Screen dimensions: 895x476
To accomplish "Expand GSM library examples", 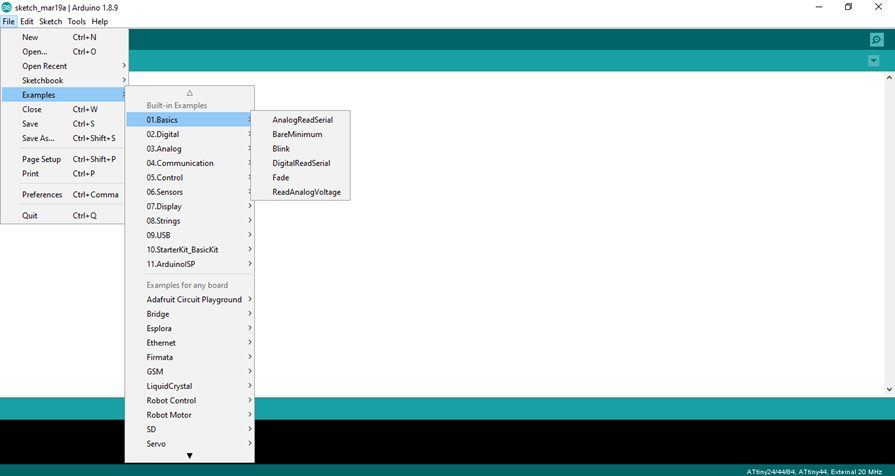I will pyautogui.click(x=190, y=372).
